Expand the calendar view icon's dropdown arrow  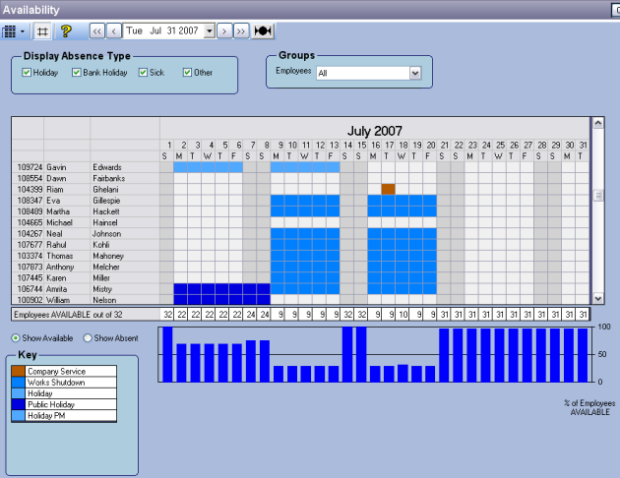pos(22,31)
